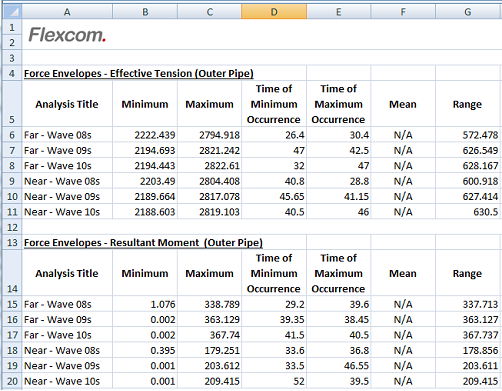Select 'Range' header in row 5
The width and height of the screenshot is (502, 391).
(468, 104)
